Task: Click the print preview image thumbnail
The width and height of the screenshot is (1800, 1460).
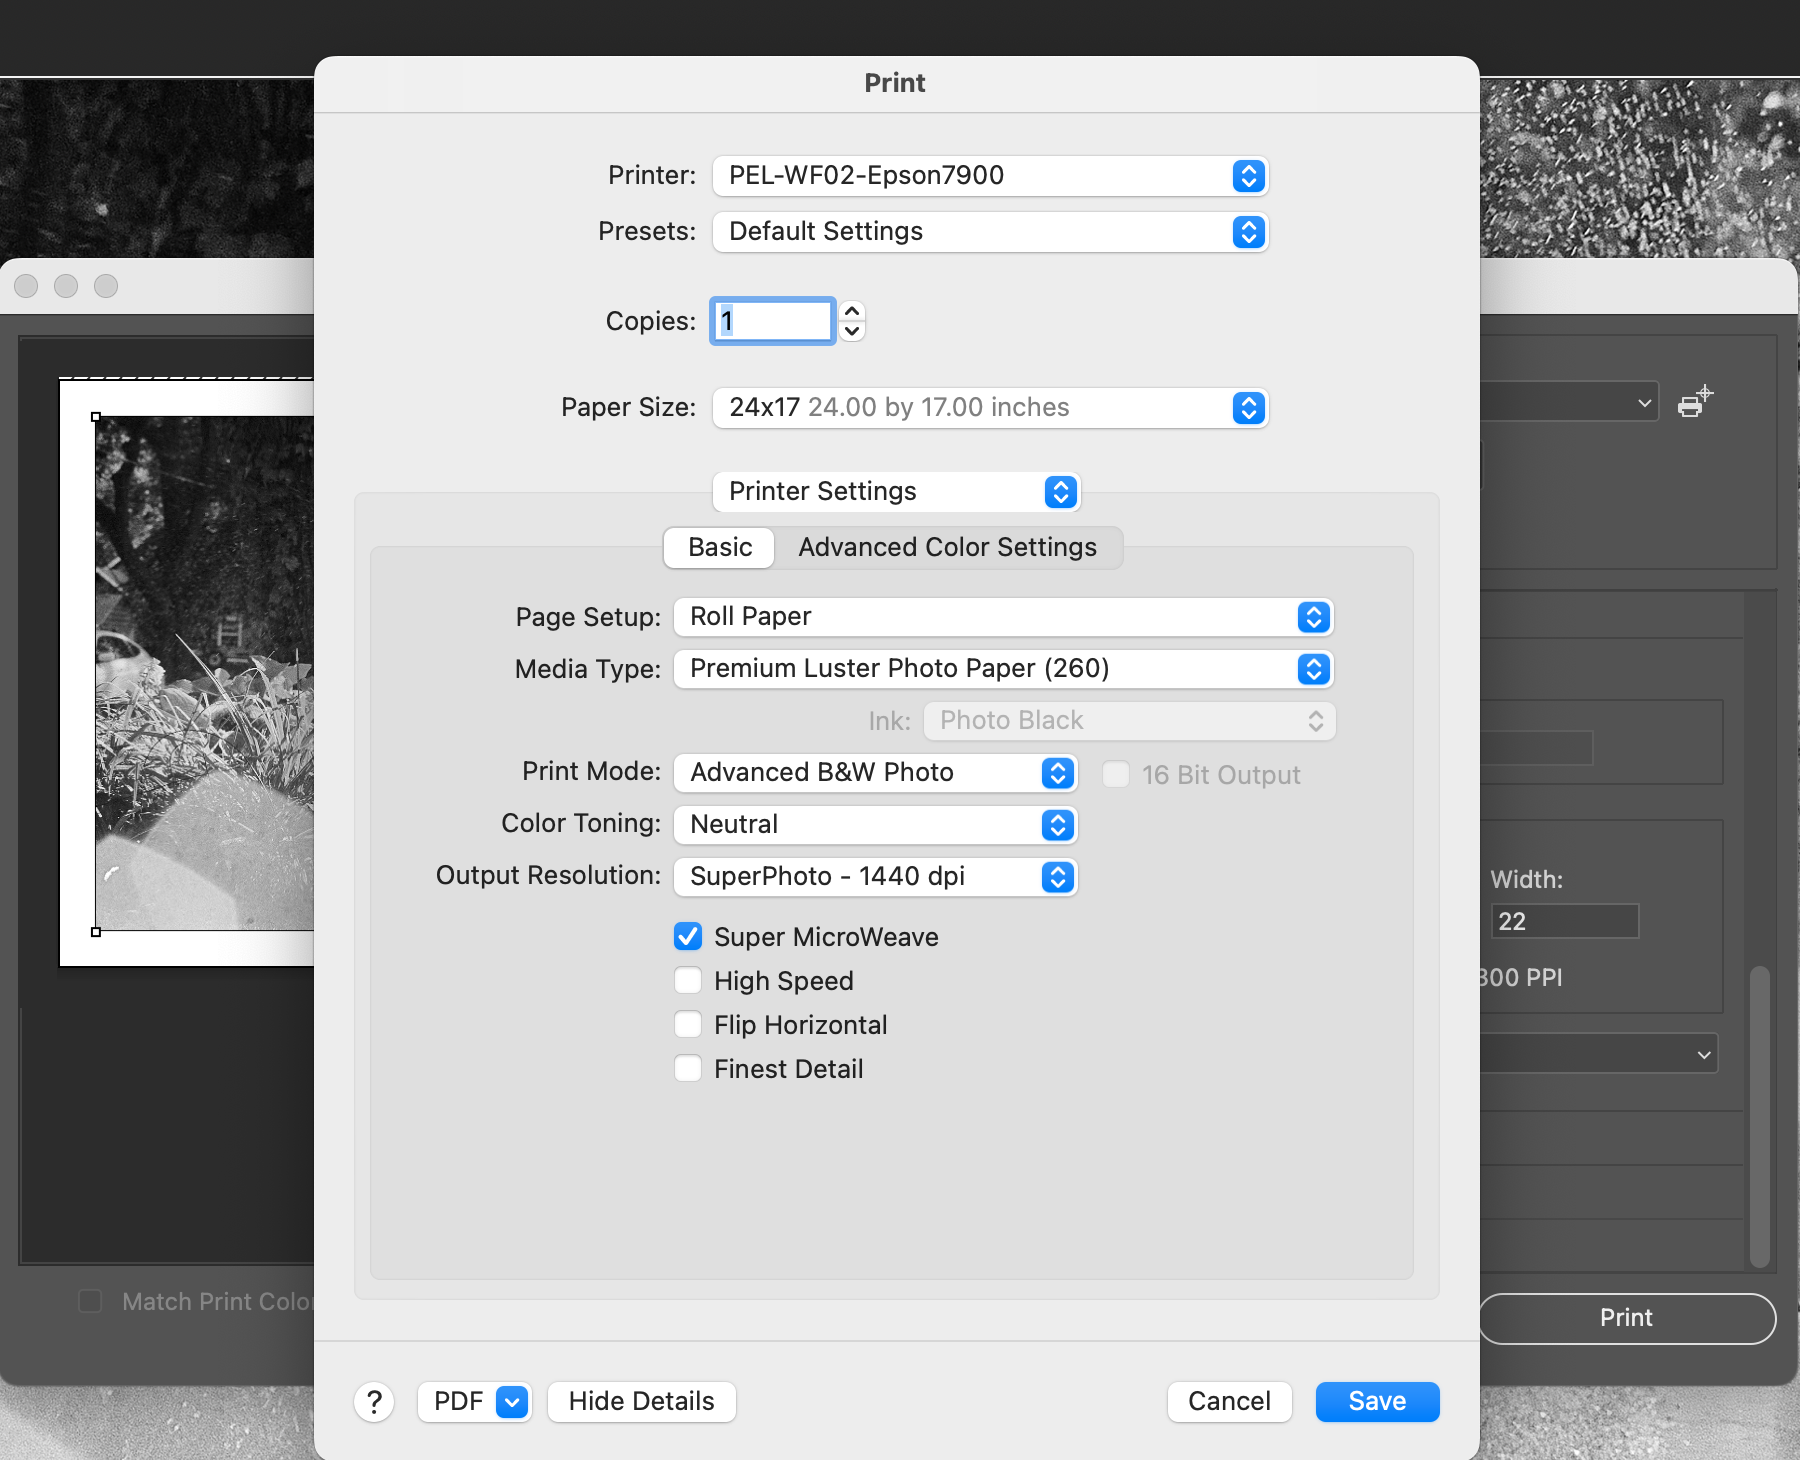Action: pyautogui.click(x=205, y=674)
